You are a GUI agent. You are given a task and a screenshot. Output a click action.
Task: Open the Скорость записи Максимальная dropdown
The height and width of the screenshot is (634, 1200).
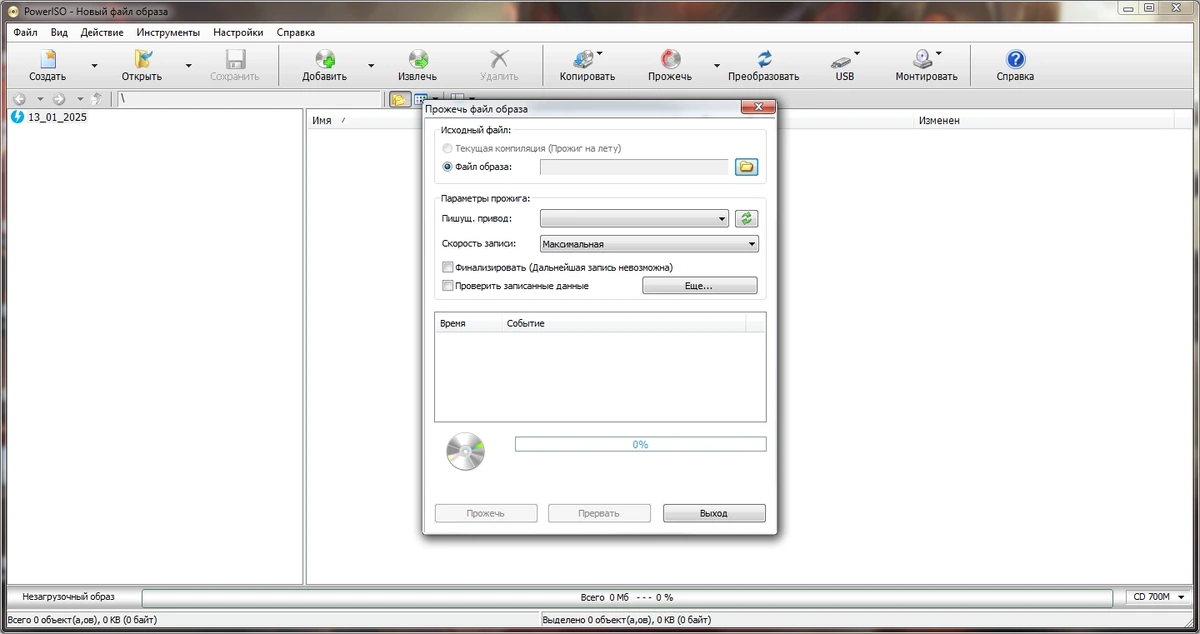click(x=649, y=243)
